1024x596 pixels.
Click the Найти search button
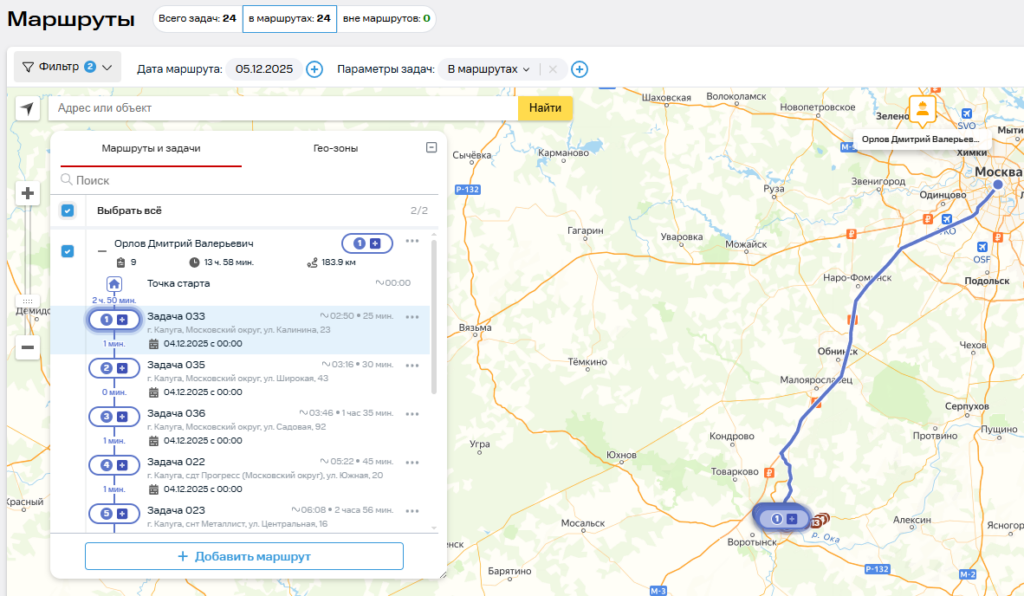coord(545,108)
